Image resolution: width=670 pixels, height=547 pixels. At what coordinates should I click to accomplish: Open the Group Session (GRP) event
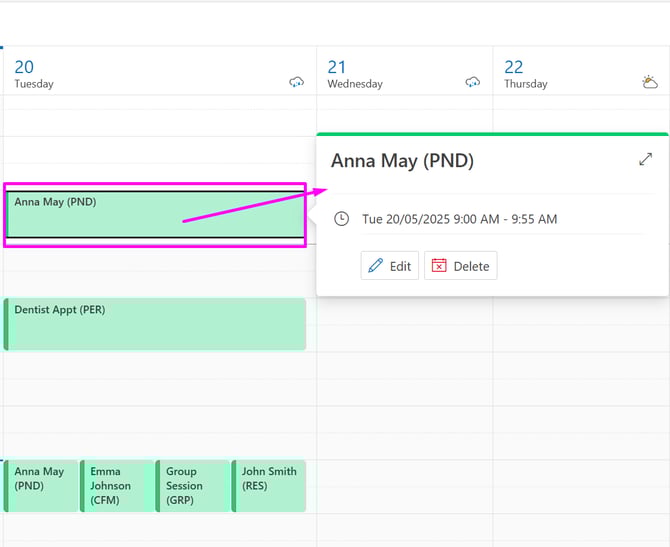[x=193, y=485]
